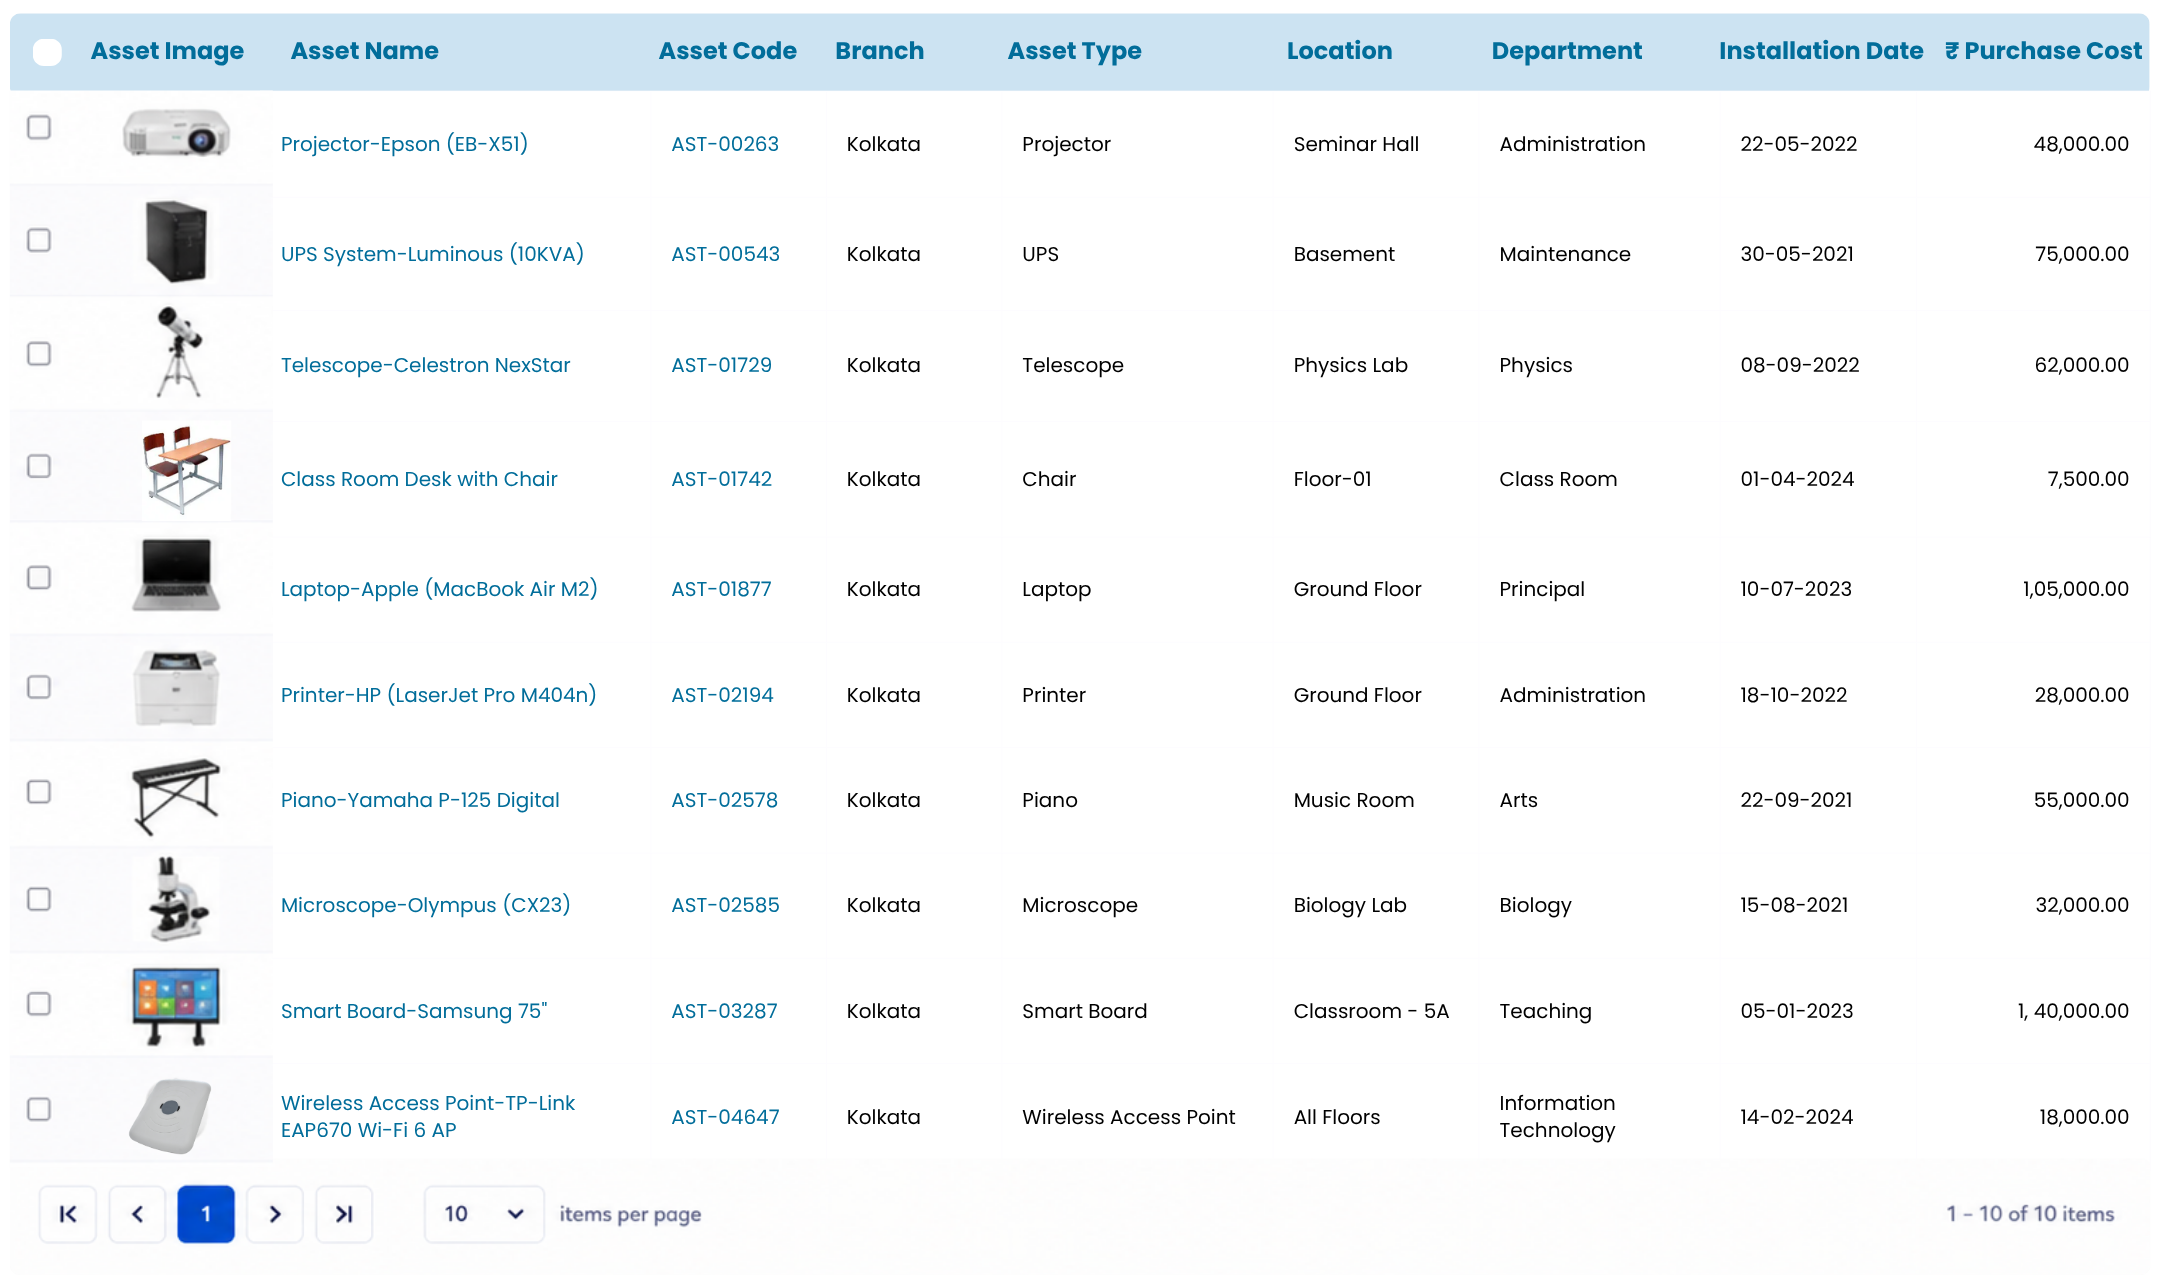Sort by Asset Name column header
Viewport: 2165px width, 1287px height.
(x=364, y=51)
